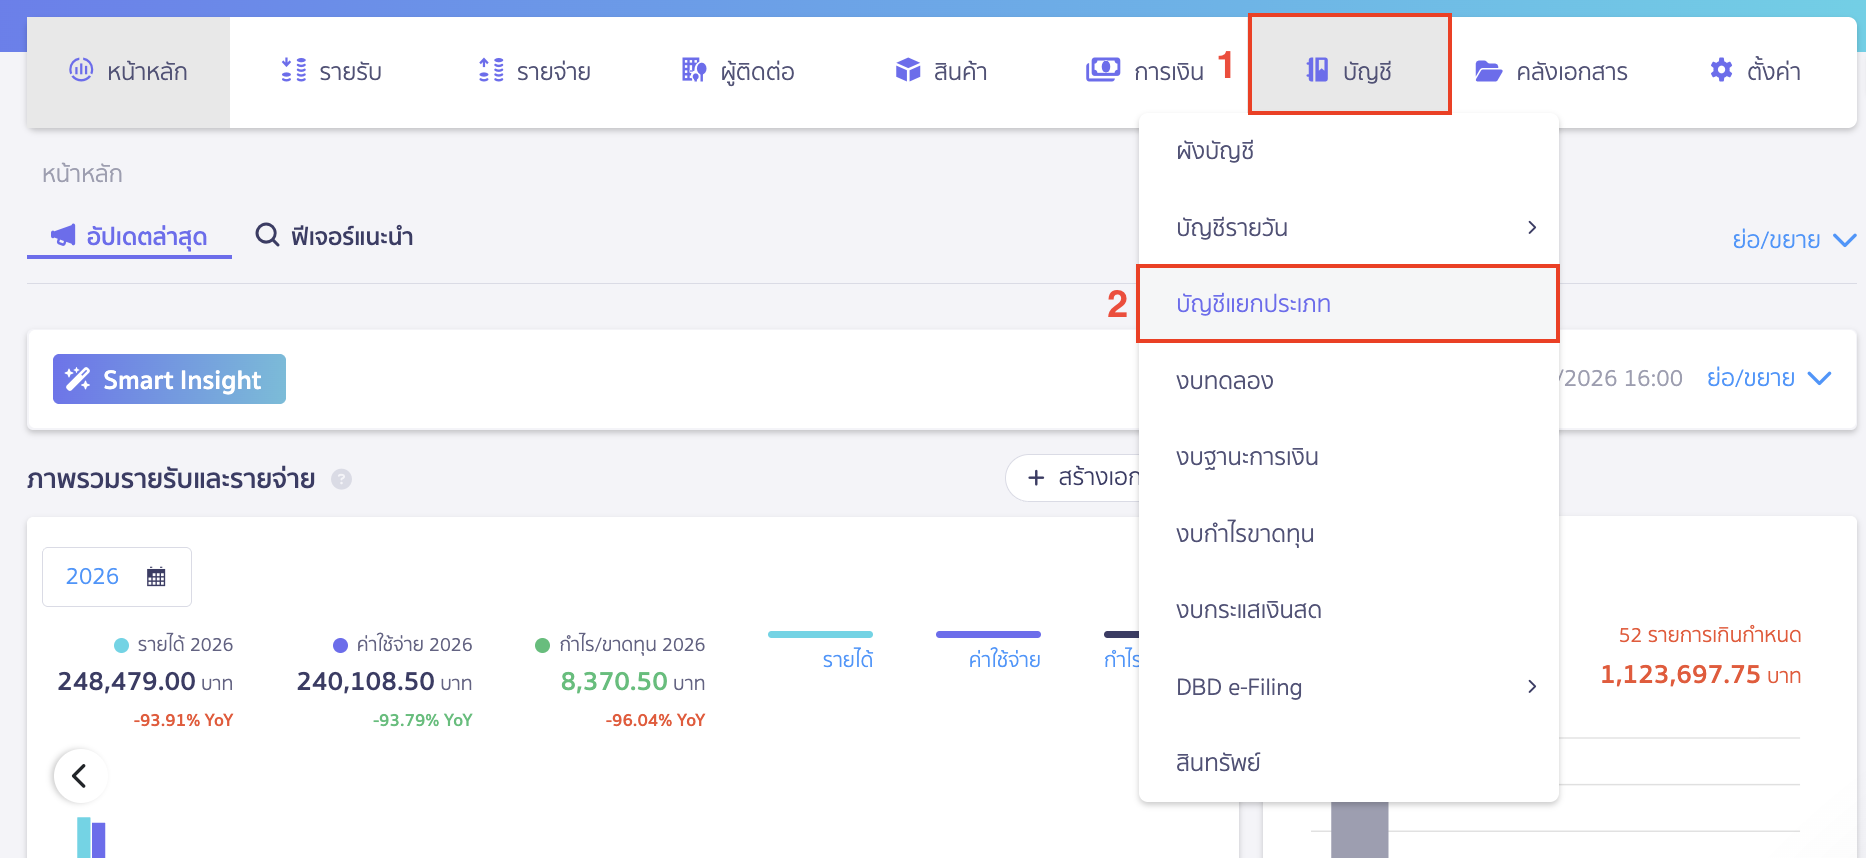The height and width of the screenshot is (858, 1866).
Task: Click the help question mark beside ภาพรวมรายรับและรายจ่าย
Action: click(341, 479)
